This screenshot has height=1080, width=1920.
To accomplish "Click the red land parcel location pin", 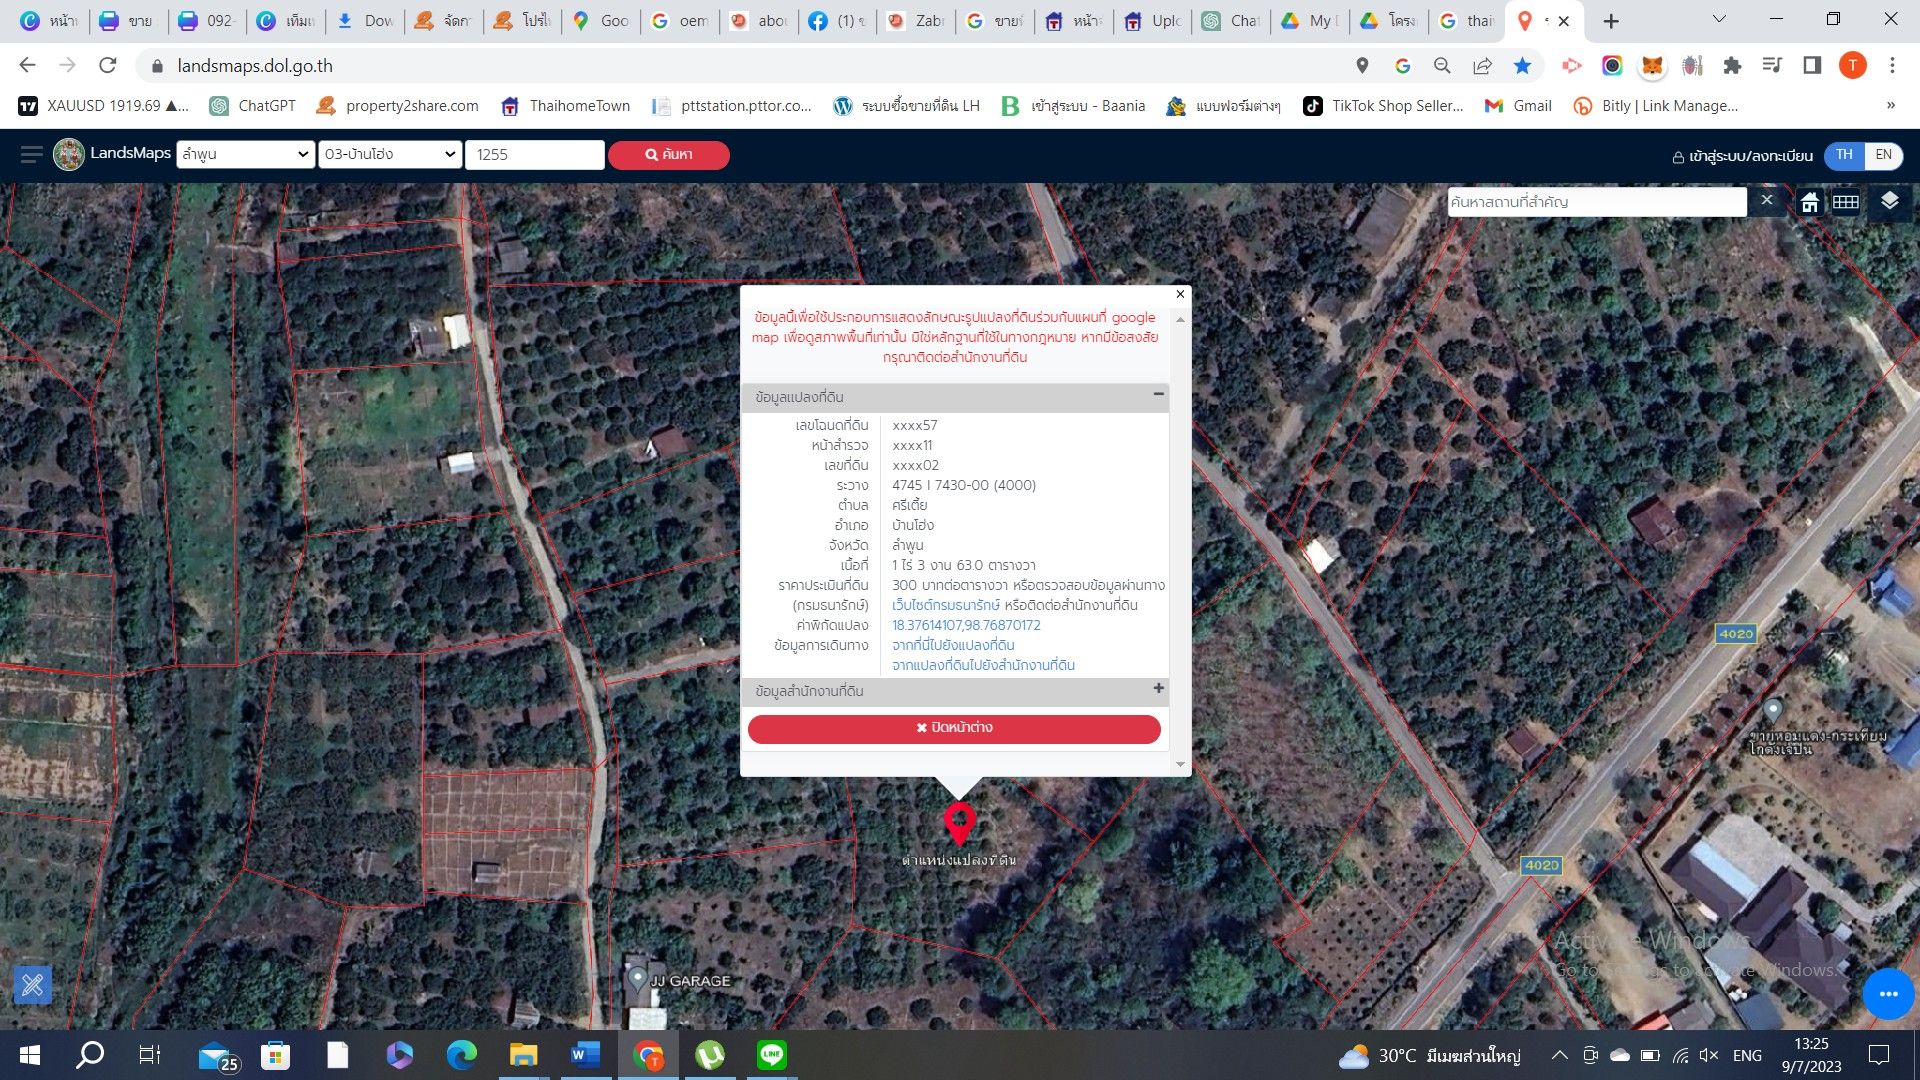I will pyautogui.click(x=960, y=823).
